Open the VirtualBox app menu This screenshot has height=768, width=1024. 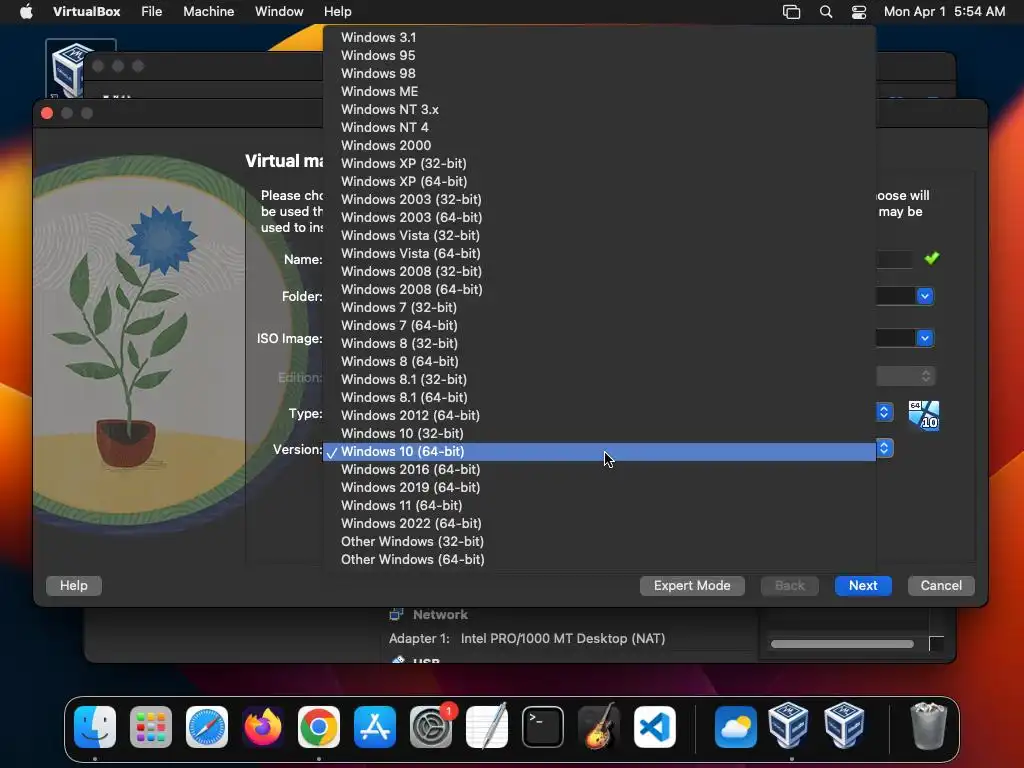click(x=86, y=12)
